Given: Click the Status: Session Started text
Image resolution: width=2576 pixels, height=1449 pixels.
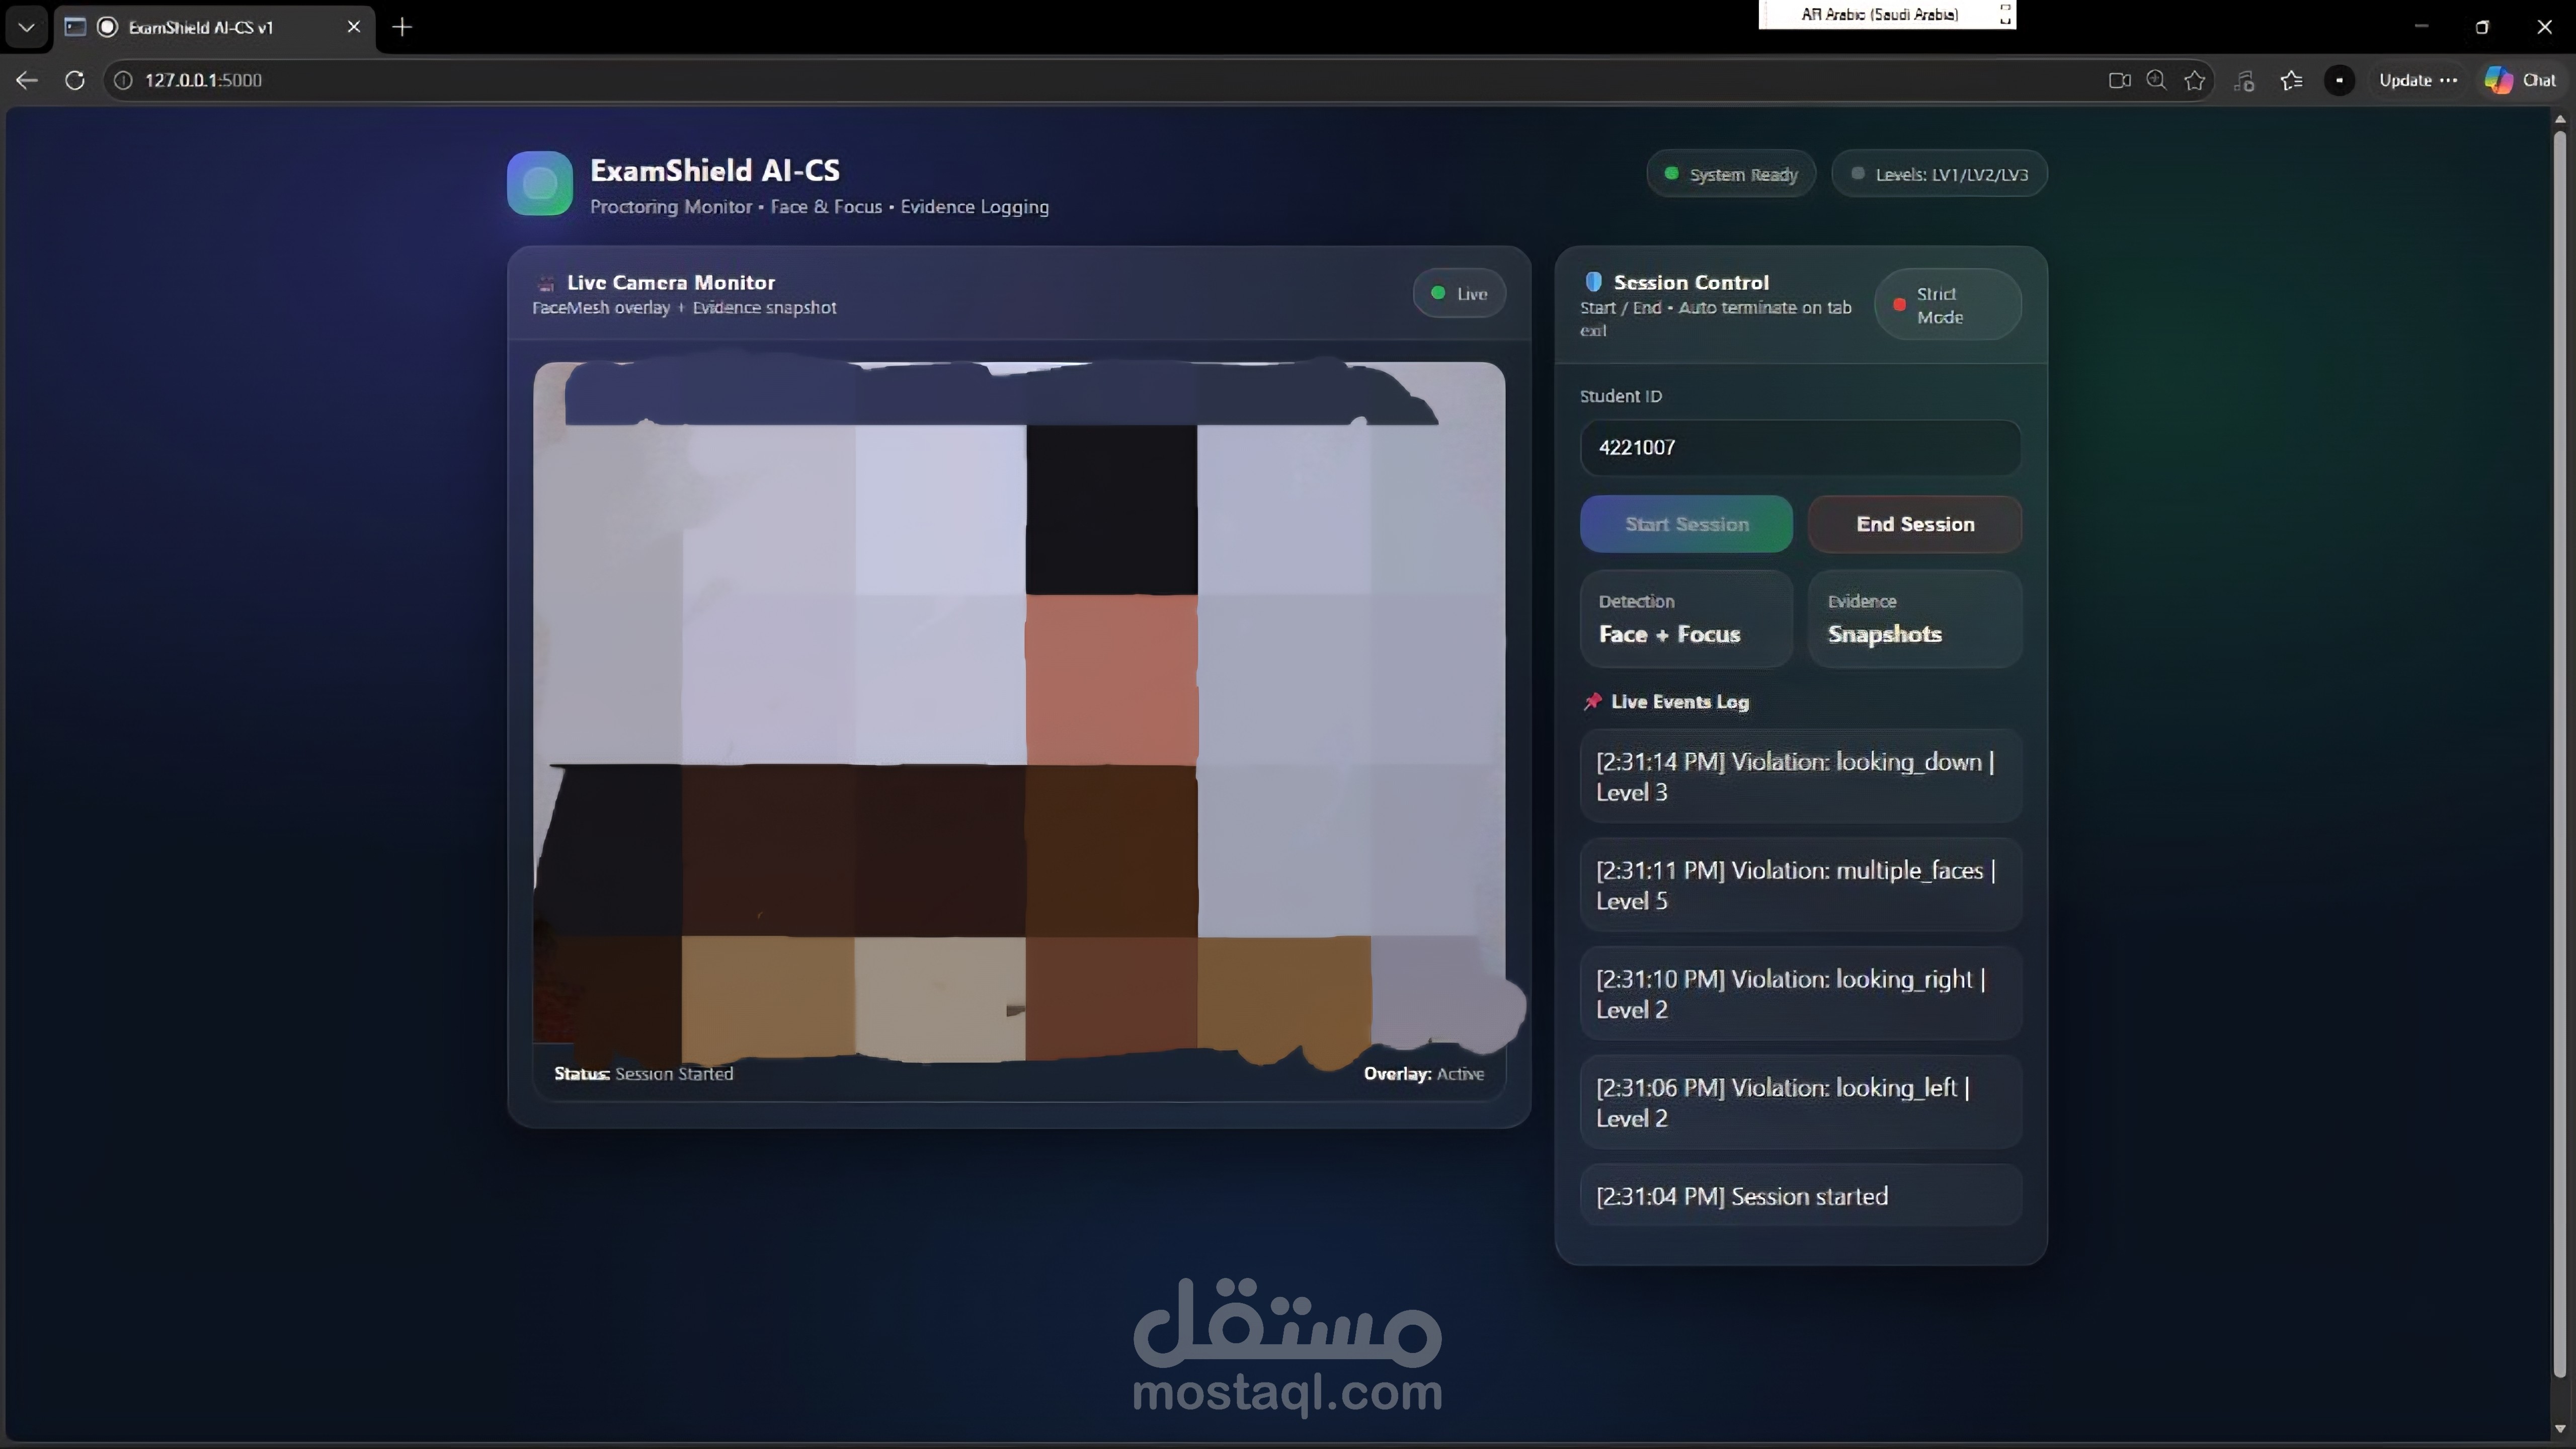Looking at the screenshot, I should coord(643,1073).
